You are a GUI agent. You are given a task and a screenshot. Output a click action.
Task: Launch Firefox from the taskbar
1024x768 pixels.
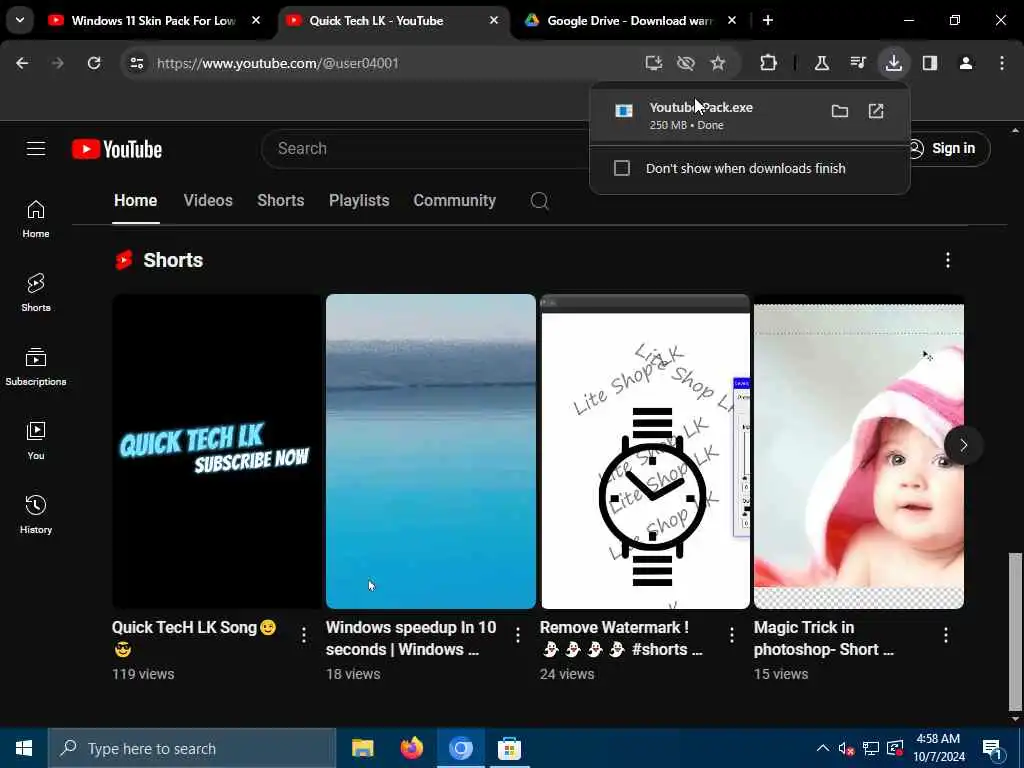tap(411, 748)
